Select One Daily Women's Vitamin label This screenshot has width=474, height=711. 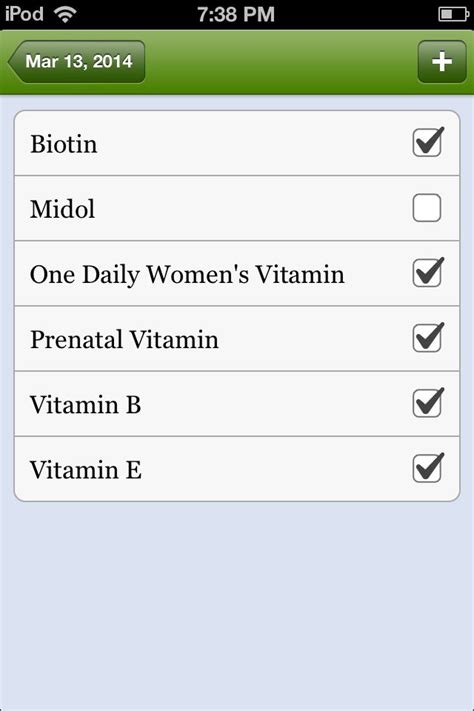point(187,275)
